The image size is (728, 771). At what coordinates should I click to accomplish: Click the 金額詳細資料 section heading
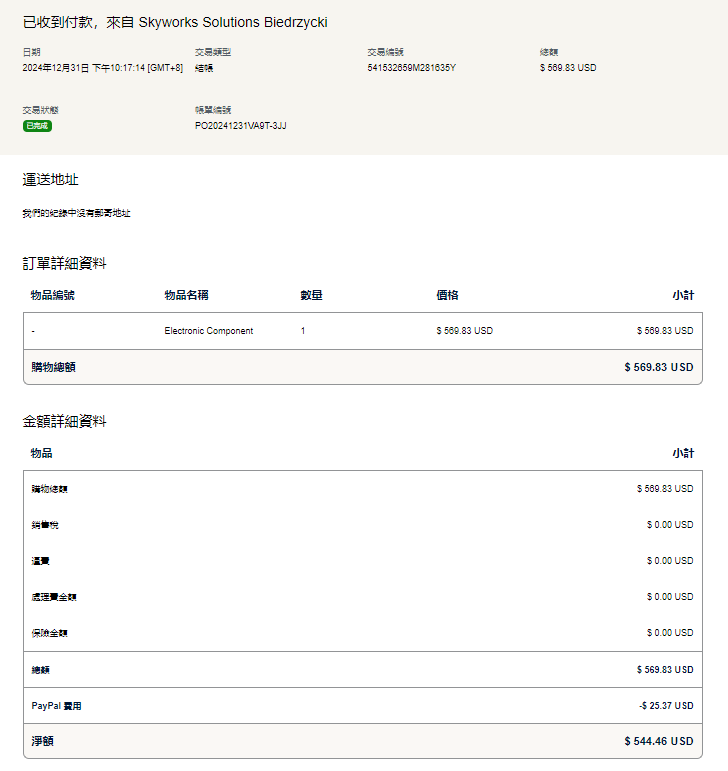64,422
